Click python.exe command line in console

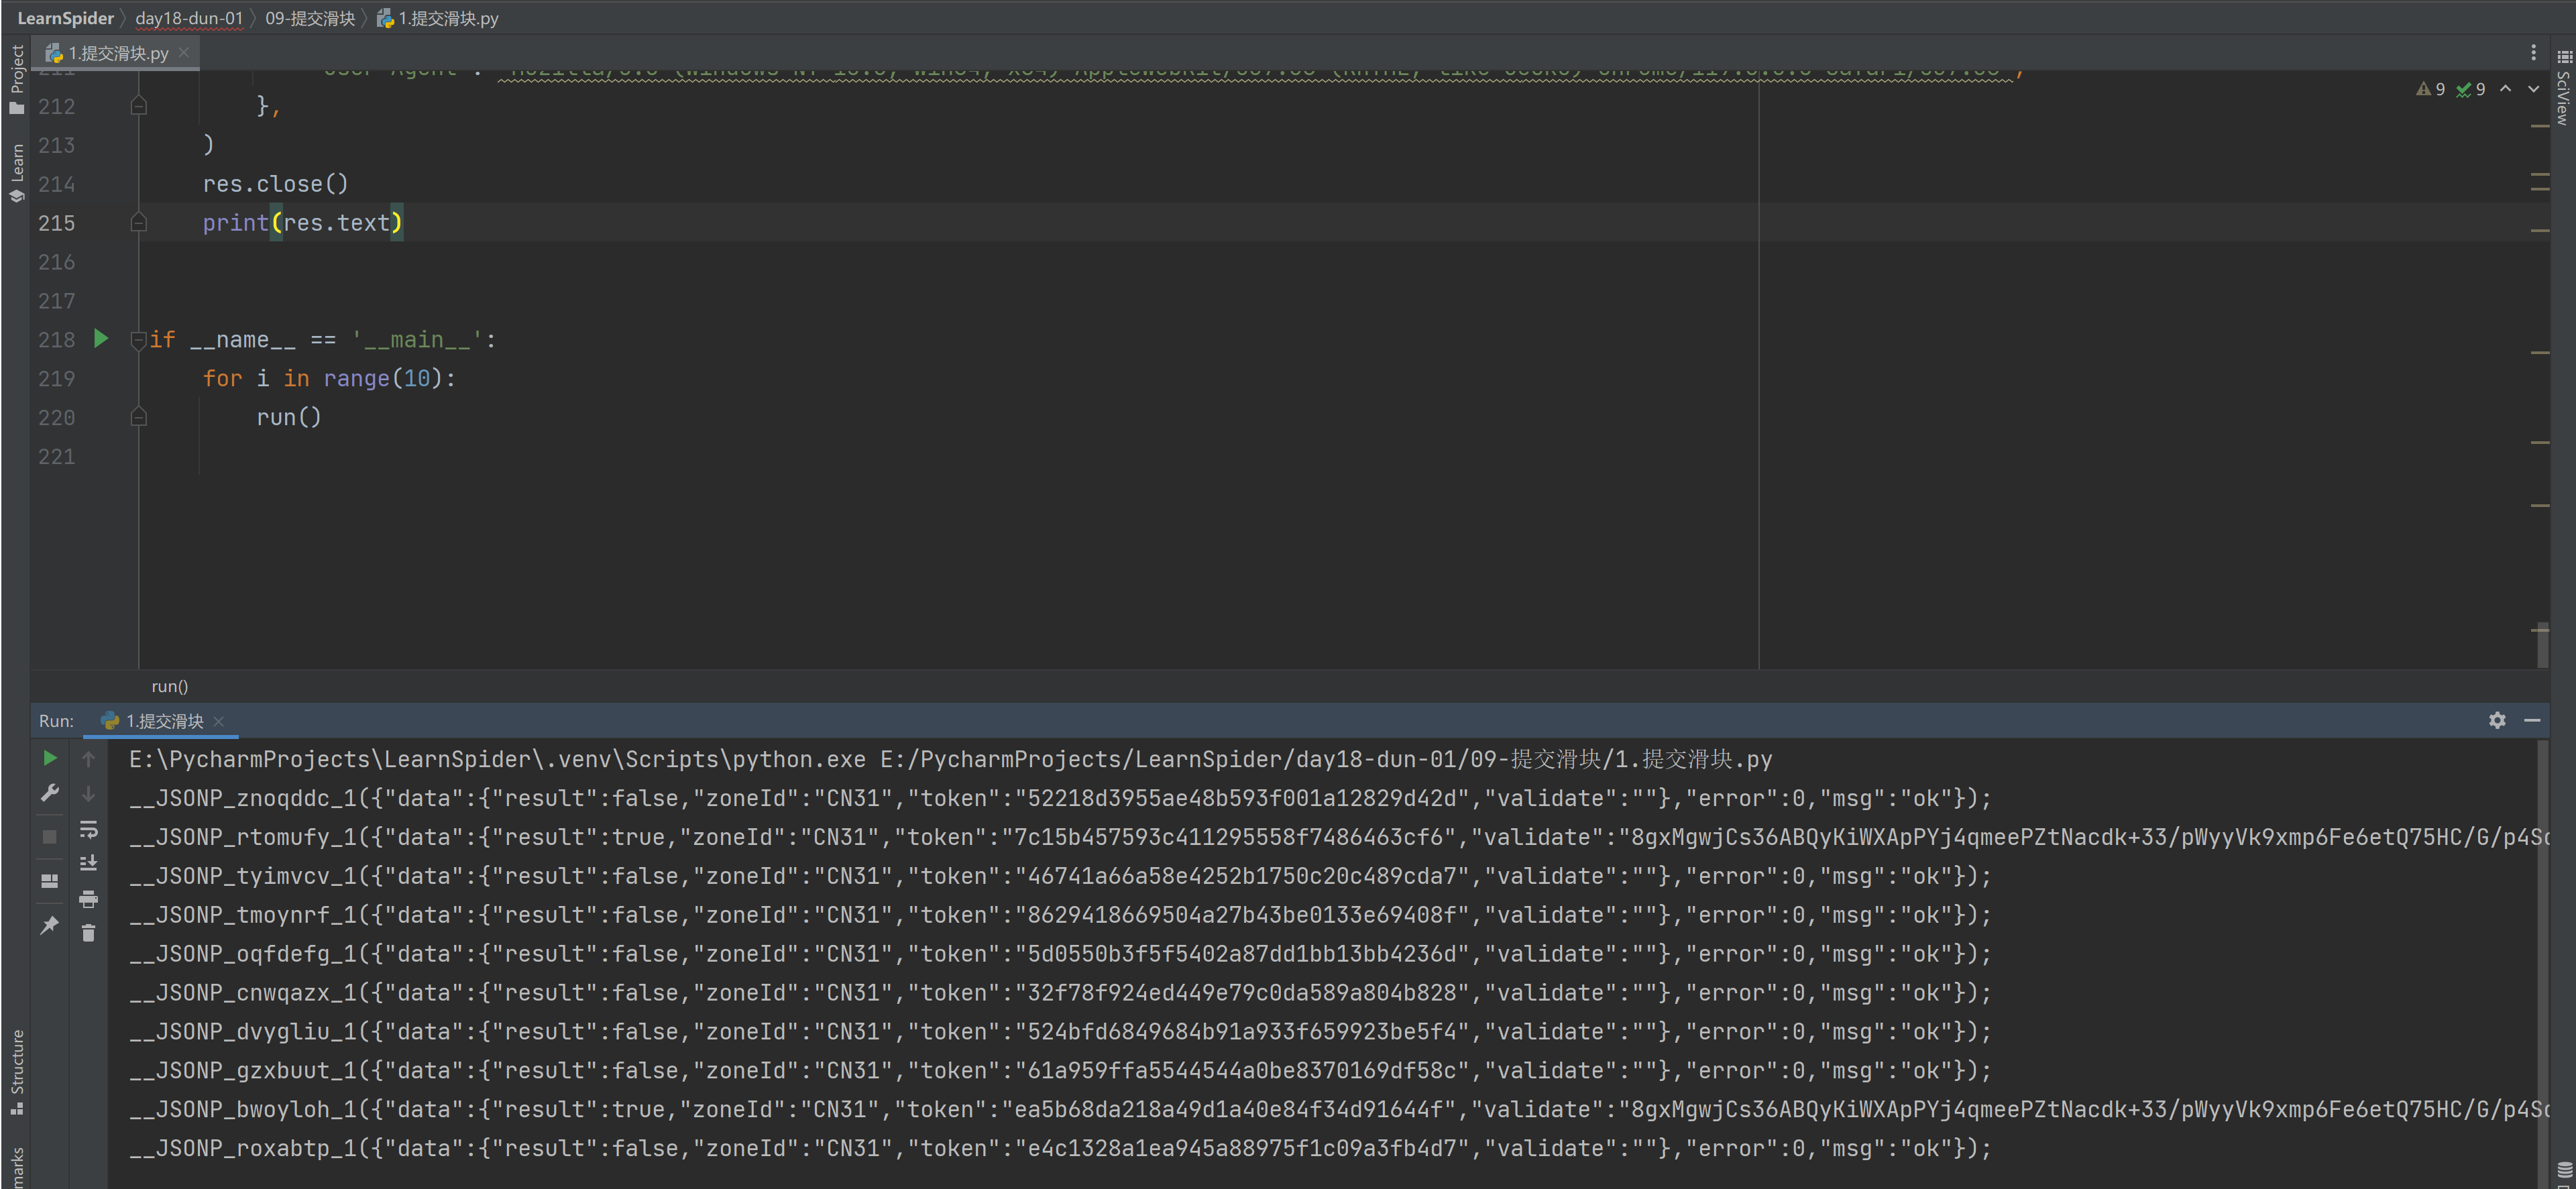click(x=950, y=760)
